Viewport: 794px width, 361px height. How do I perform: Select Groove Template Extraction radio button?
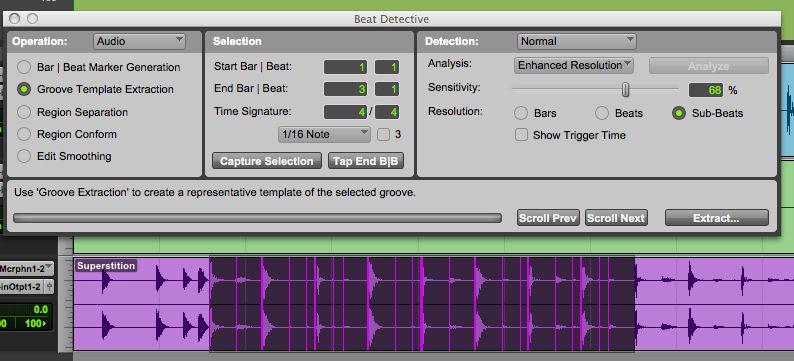click(24, 90)
